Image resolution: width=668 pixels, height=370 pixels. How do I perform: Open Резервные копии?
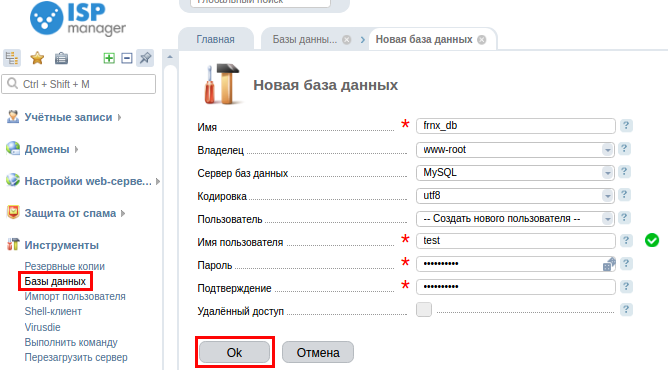(64, 266)
